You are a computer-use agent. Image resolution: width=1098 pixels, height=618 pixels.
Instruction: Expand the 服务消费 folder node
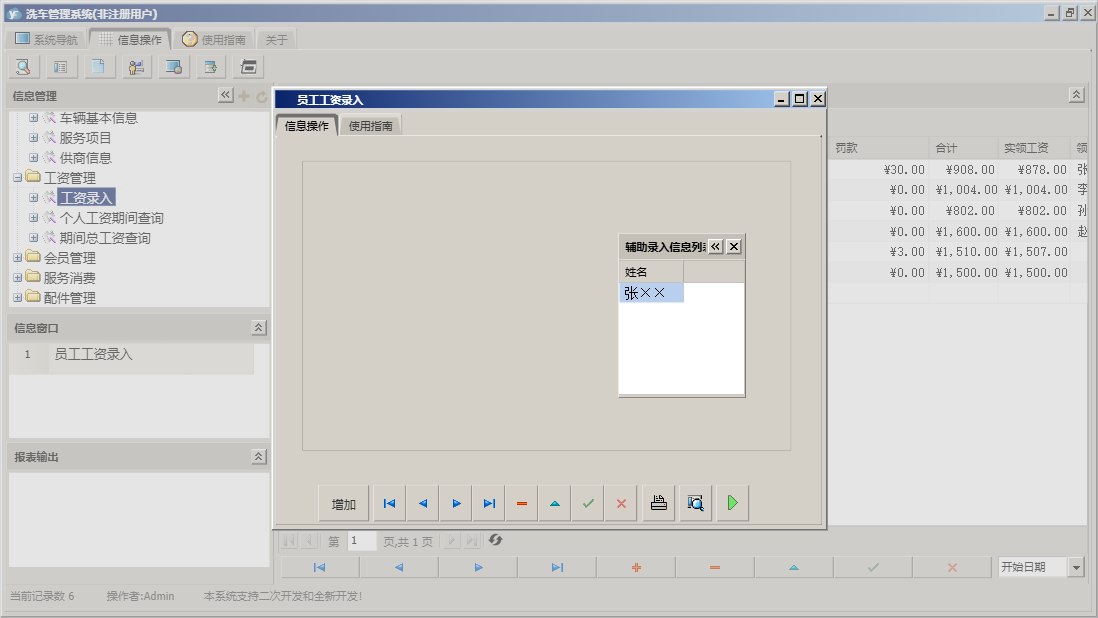pos(18,278)
